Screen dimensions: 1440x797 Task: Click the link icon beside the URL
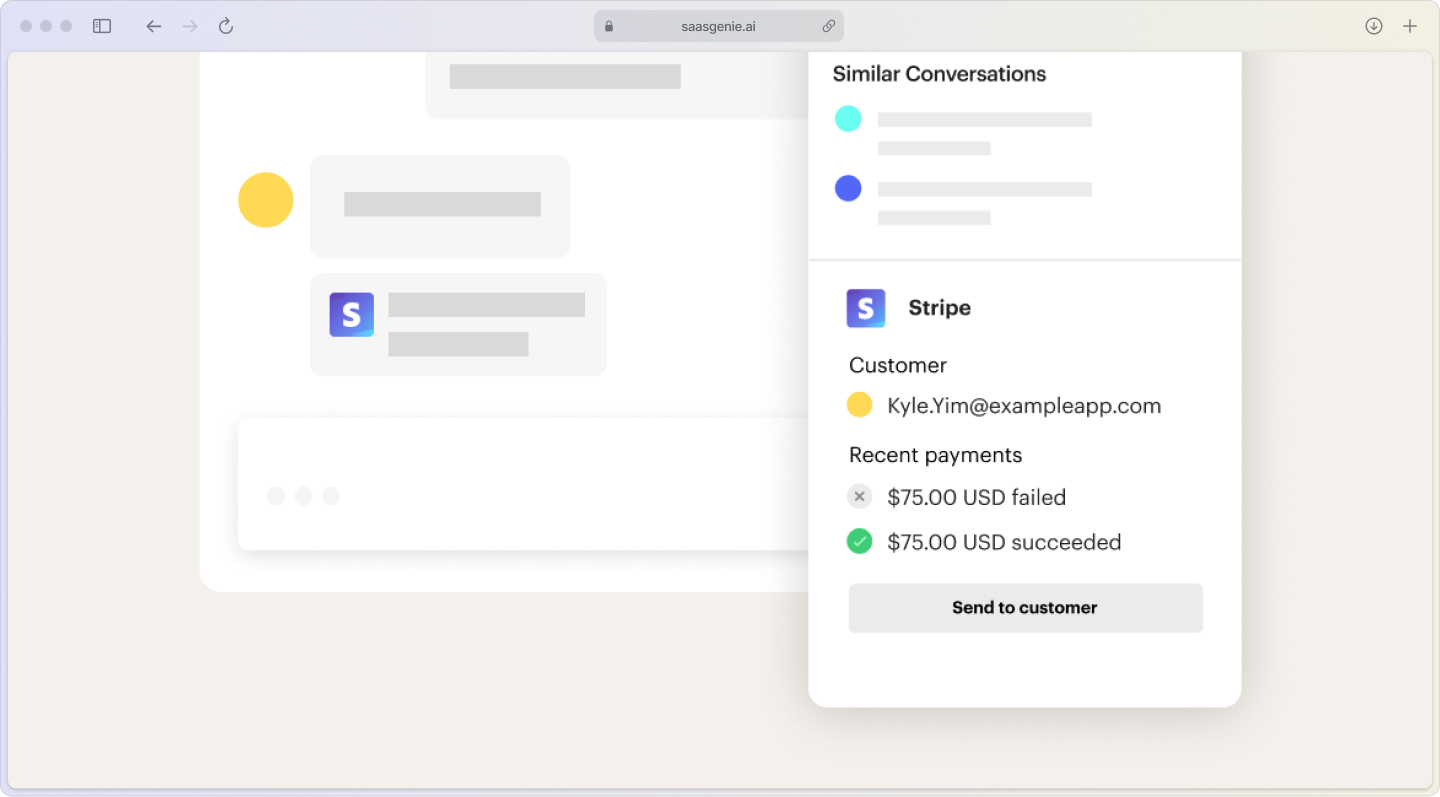pos(829,26)
